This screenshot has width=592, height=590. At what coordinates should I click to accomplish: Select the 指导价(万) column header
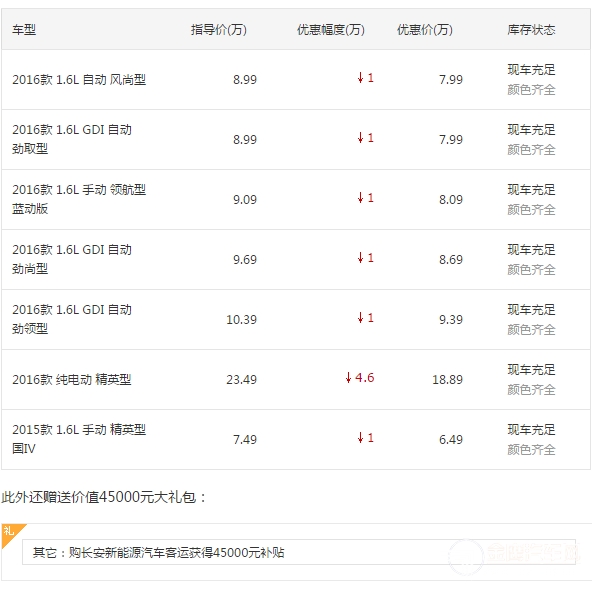[x=219, y=30]
